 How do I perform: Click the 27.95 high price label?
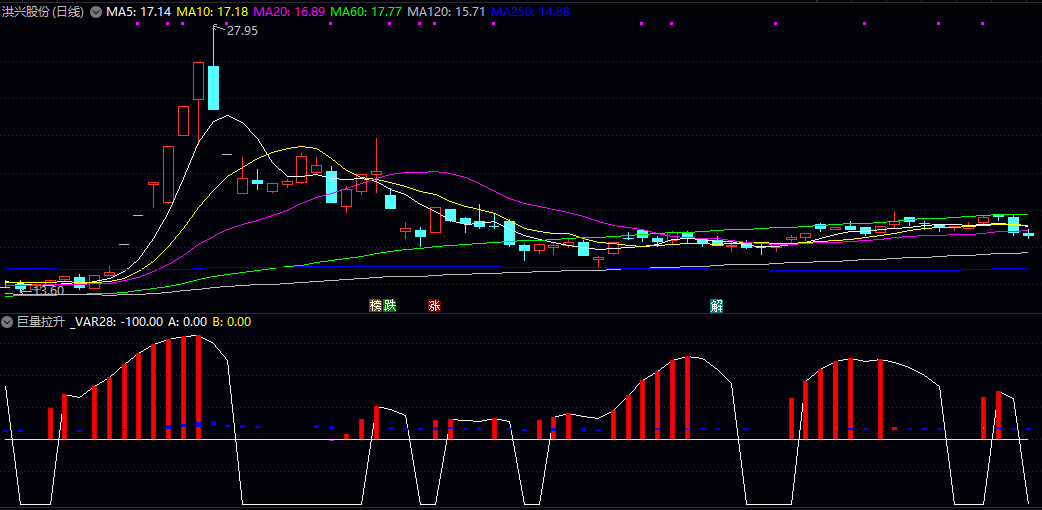click(x=241, y=31)
